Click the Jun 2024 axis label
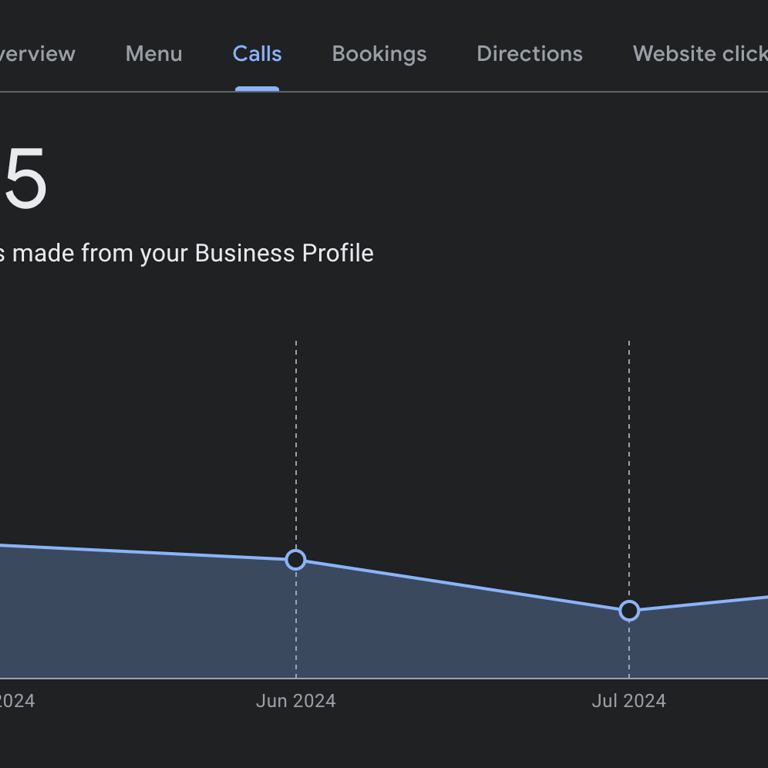Viewport: 768px width, 768px height. [296, 701]
